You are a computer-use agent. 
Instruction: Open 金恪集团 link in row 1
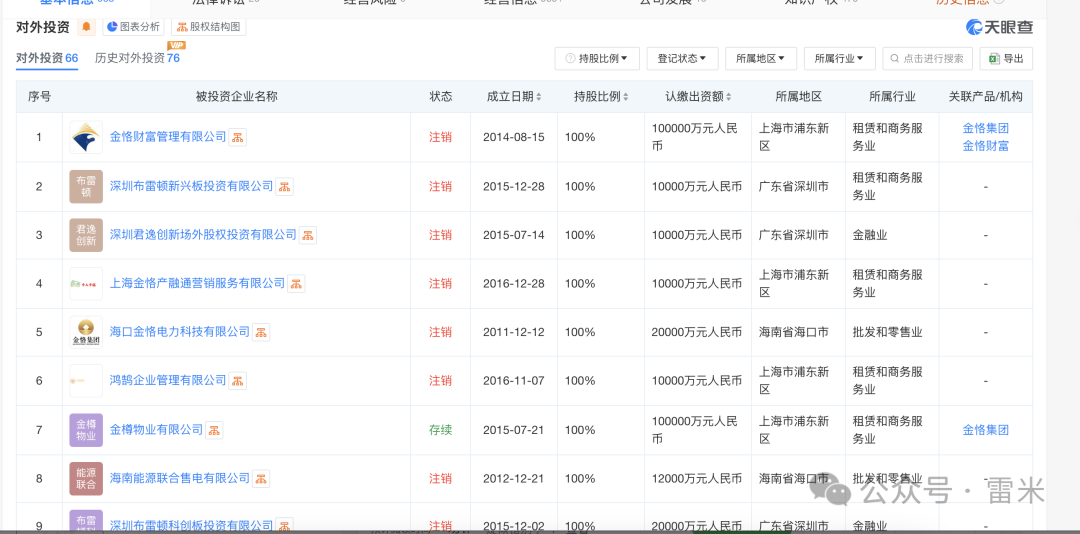(x=986, y=128)
